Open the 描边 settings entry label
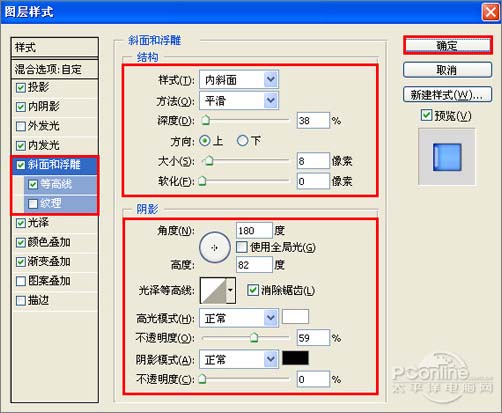Viewport: 502px width, 413px height. point(38,300)
